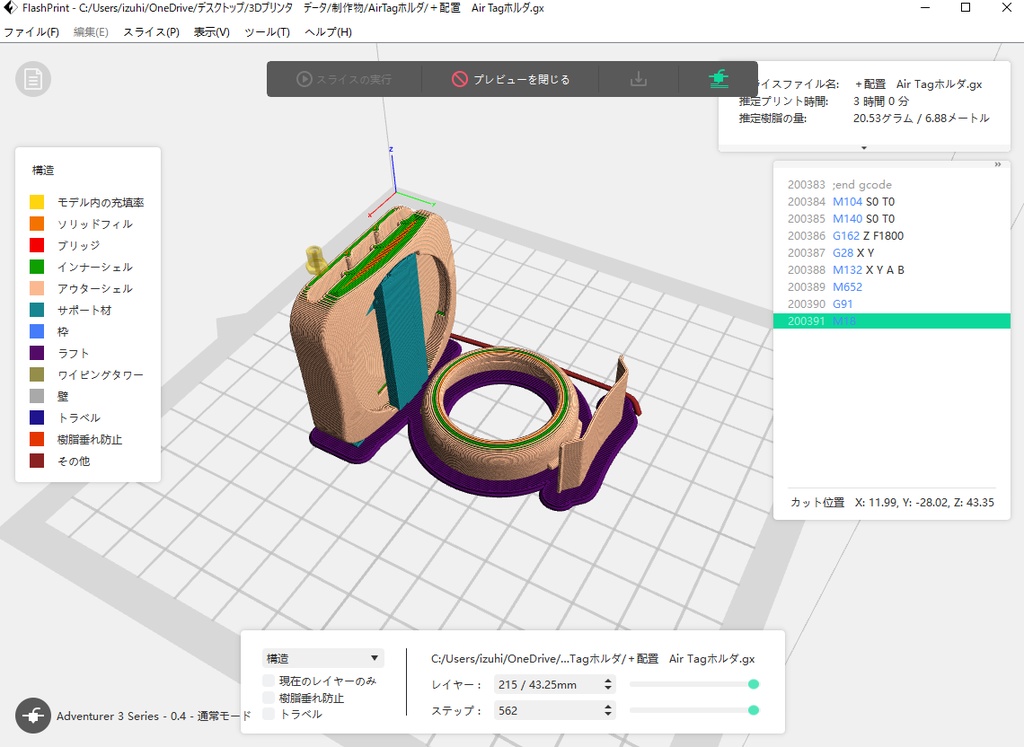Increase the ステップ value with the up arrow

coord(608,707)
